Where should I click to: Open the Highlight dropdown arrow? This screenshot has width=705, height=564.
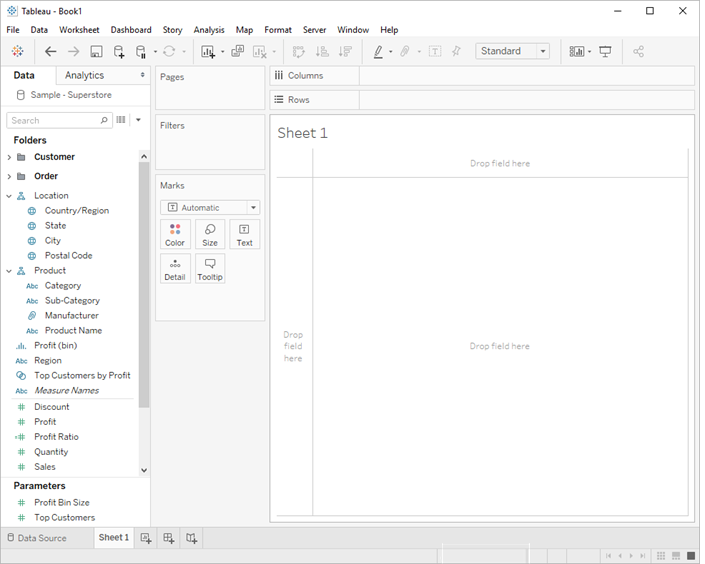391,52
